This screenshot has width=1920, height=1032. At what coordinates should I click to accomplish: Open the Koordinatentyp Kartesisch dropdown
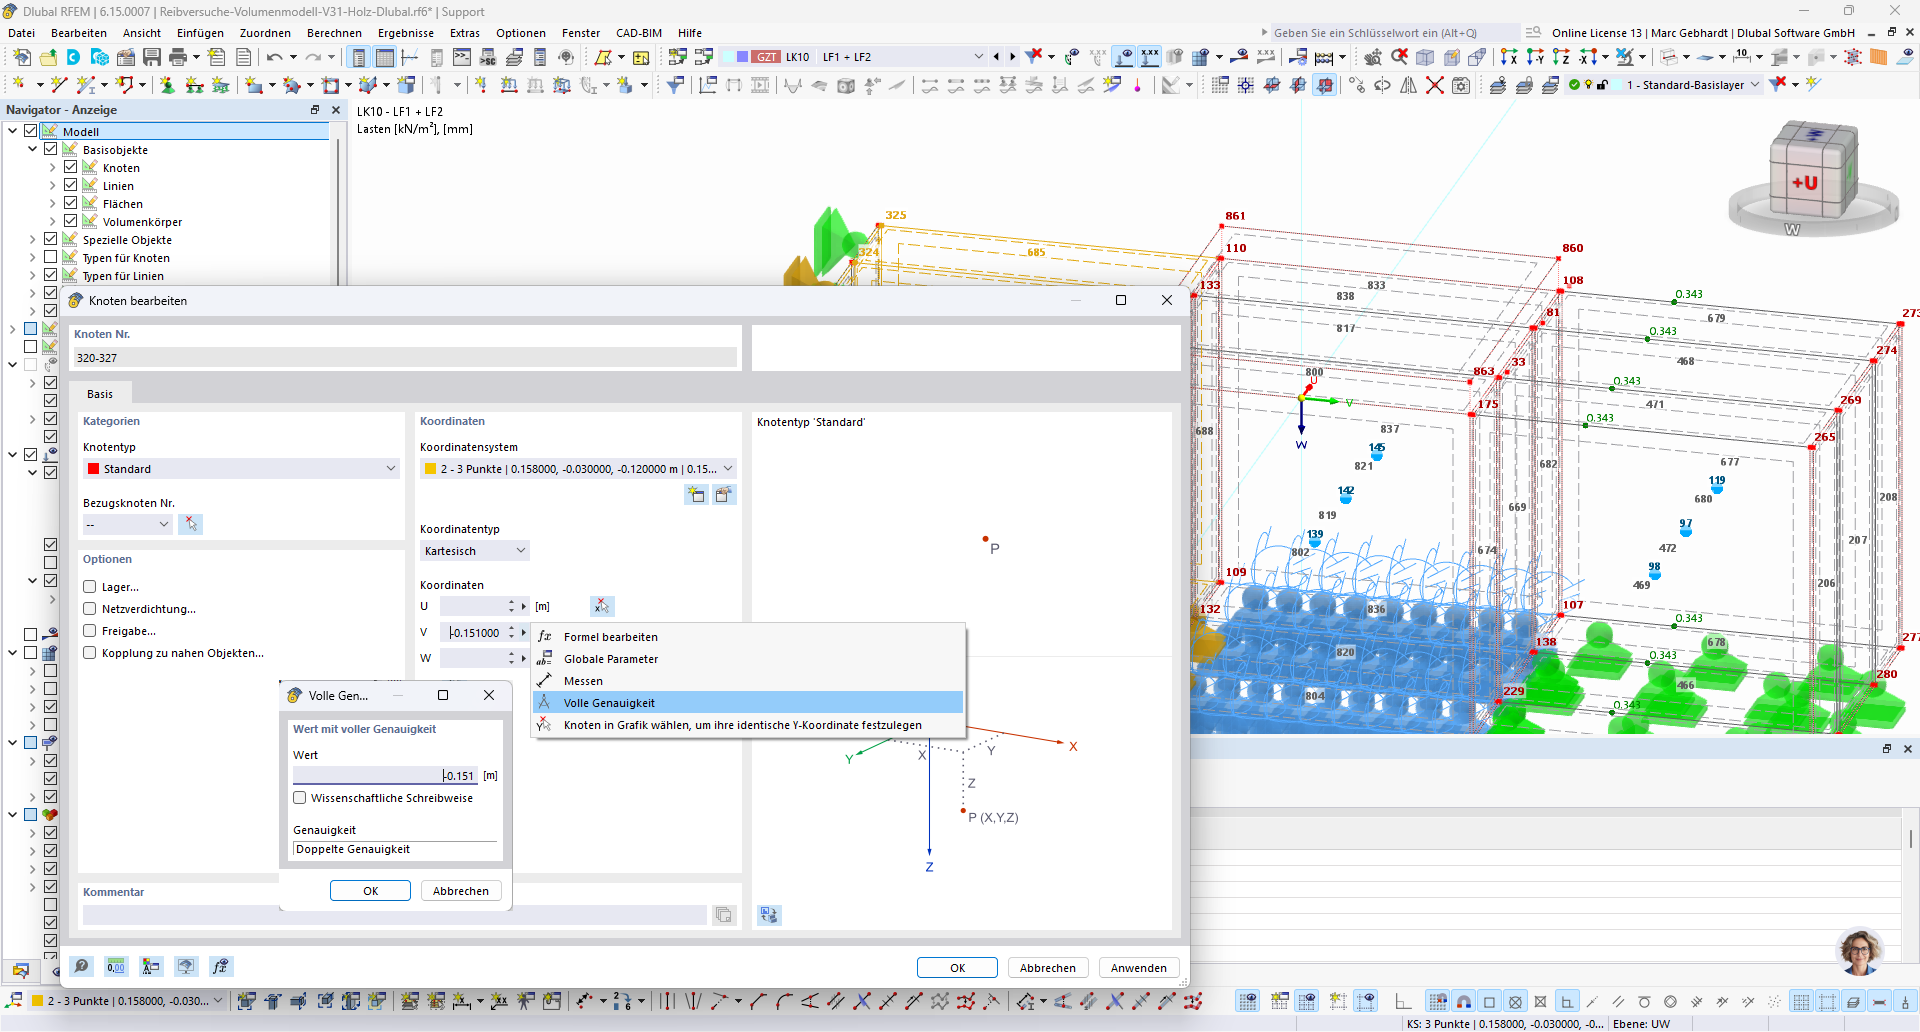point(474,551)
